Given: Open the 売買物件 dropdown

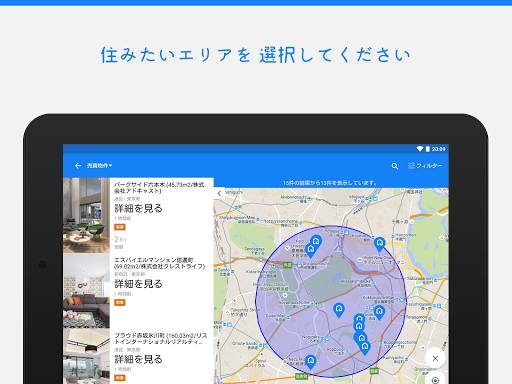Looking at the screenshot, I should point(99,166).
